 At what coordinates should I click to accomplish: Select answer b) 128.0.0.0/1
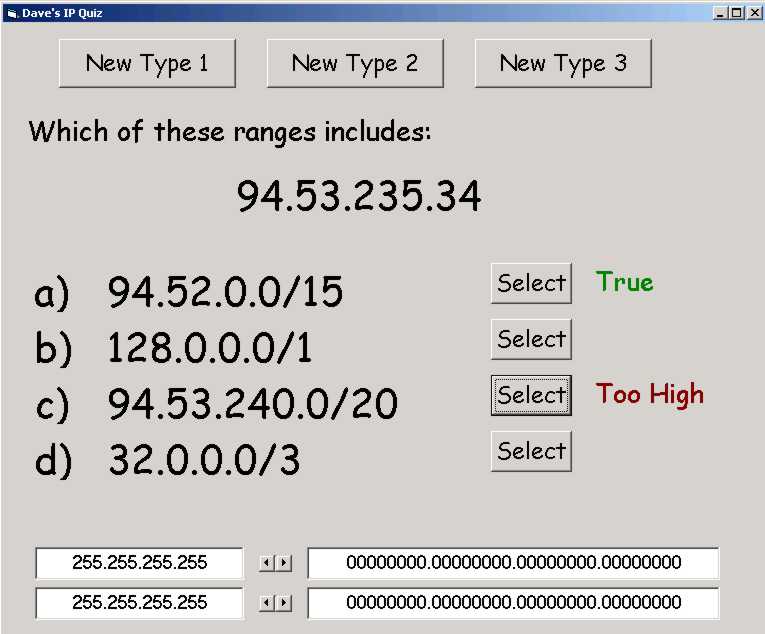[x=531, y=339]
